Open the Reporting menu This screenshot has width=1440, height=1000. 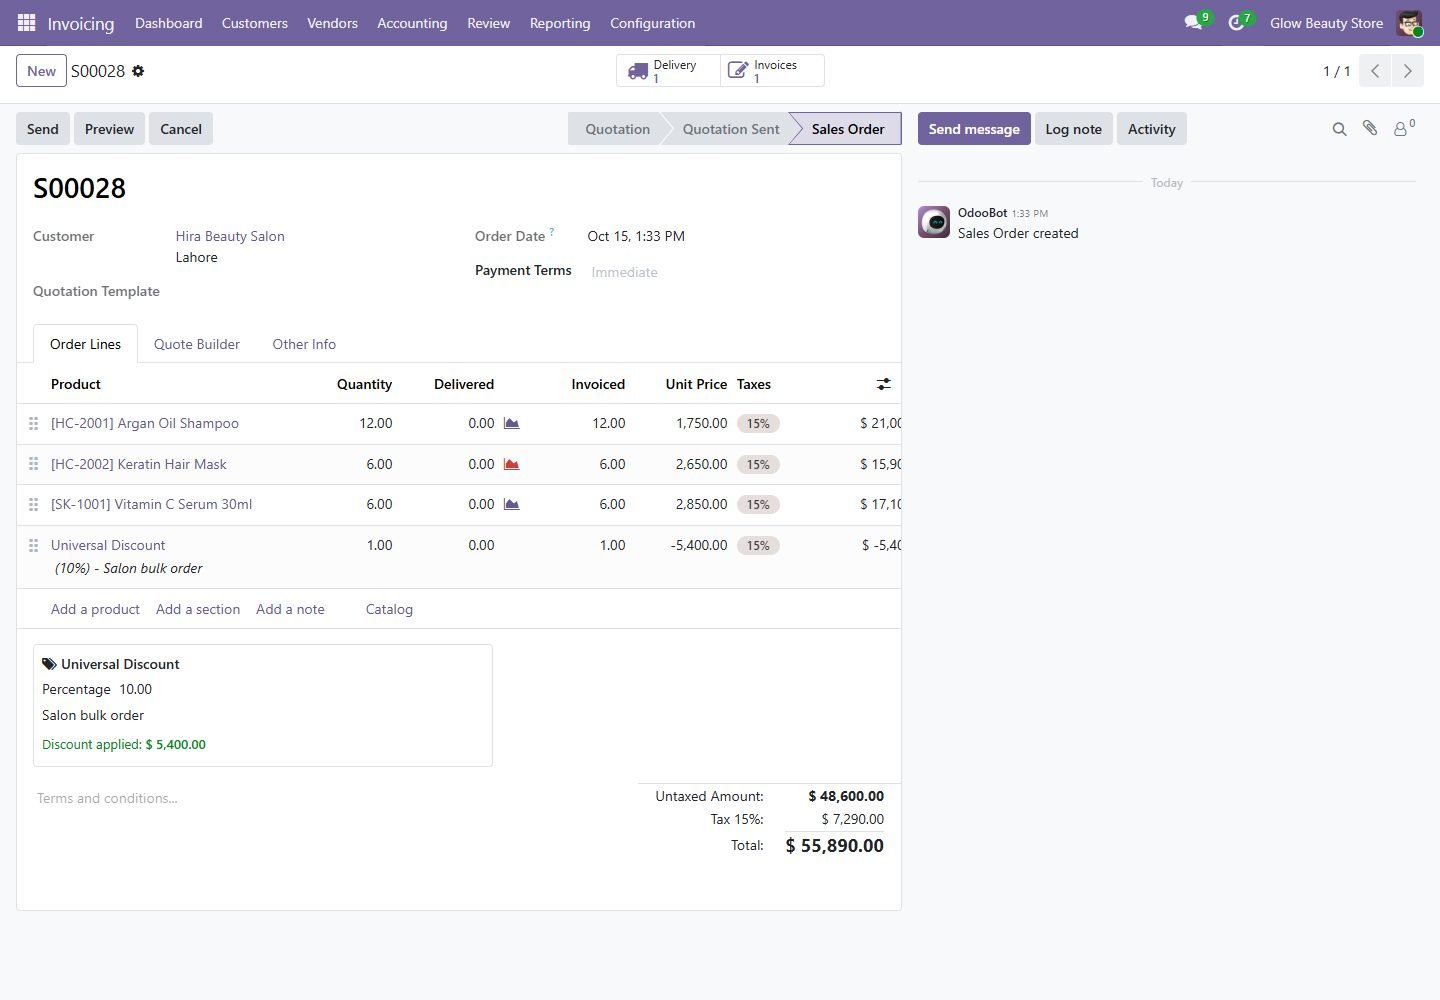tap(560, 23)
